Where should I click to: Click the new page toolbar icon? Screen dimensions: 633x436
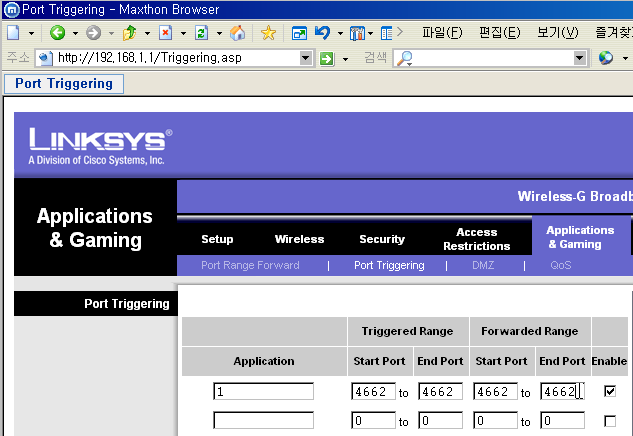(13, 33)
